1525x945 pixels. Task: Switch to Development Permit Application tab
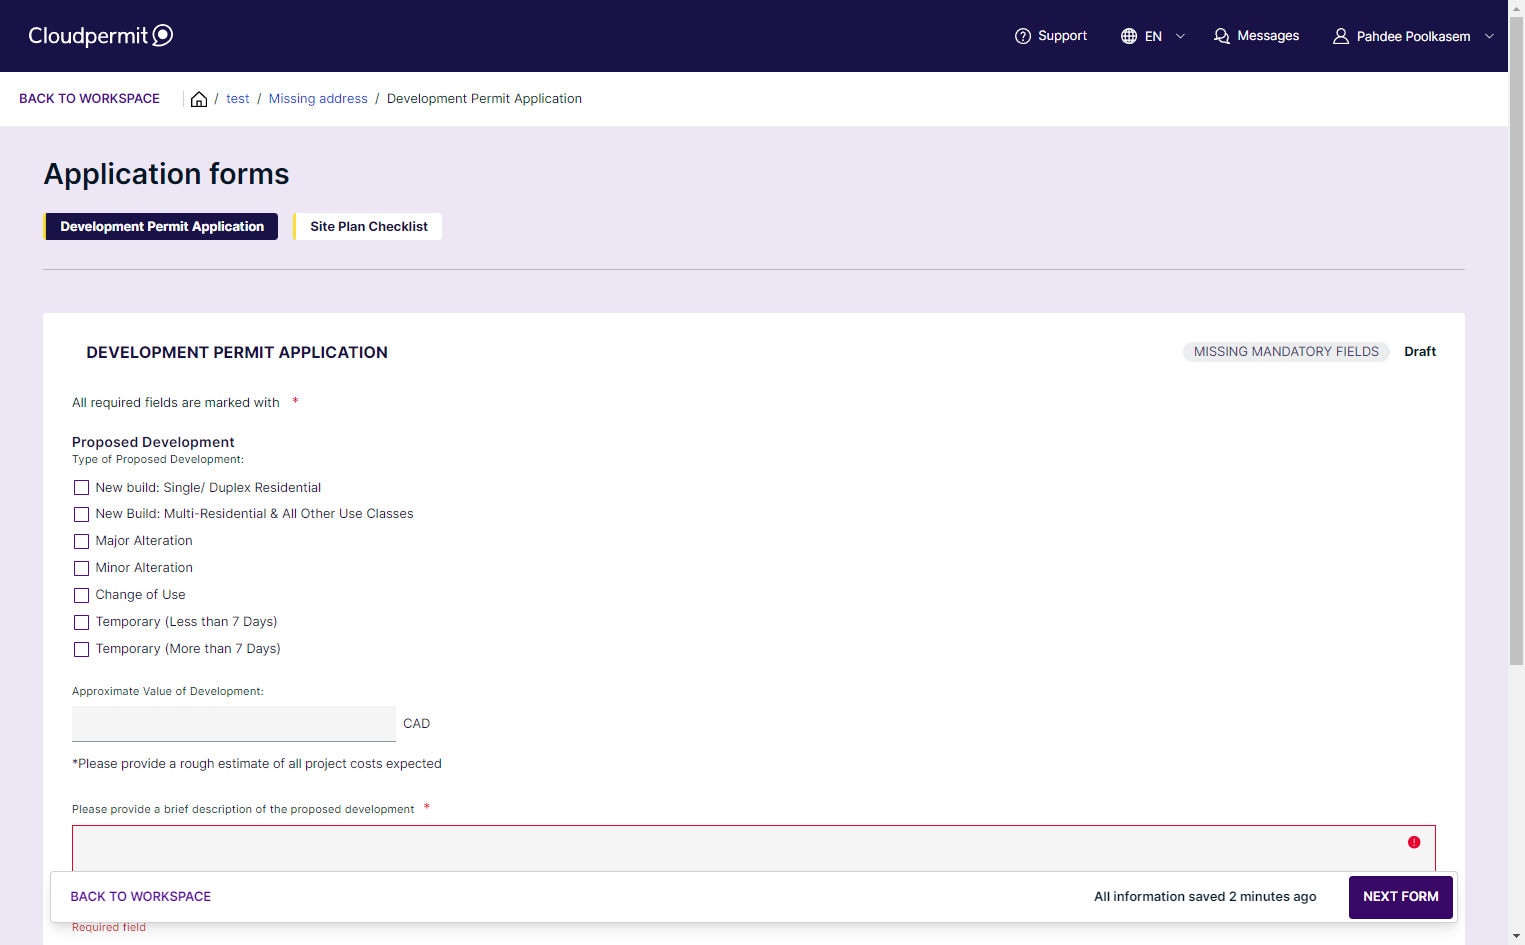pyautogui.click(x=161, y=226)
